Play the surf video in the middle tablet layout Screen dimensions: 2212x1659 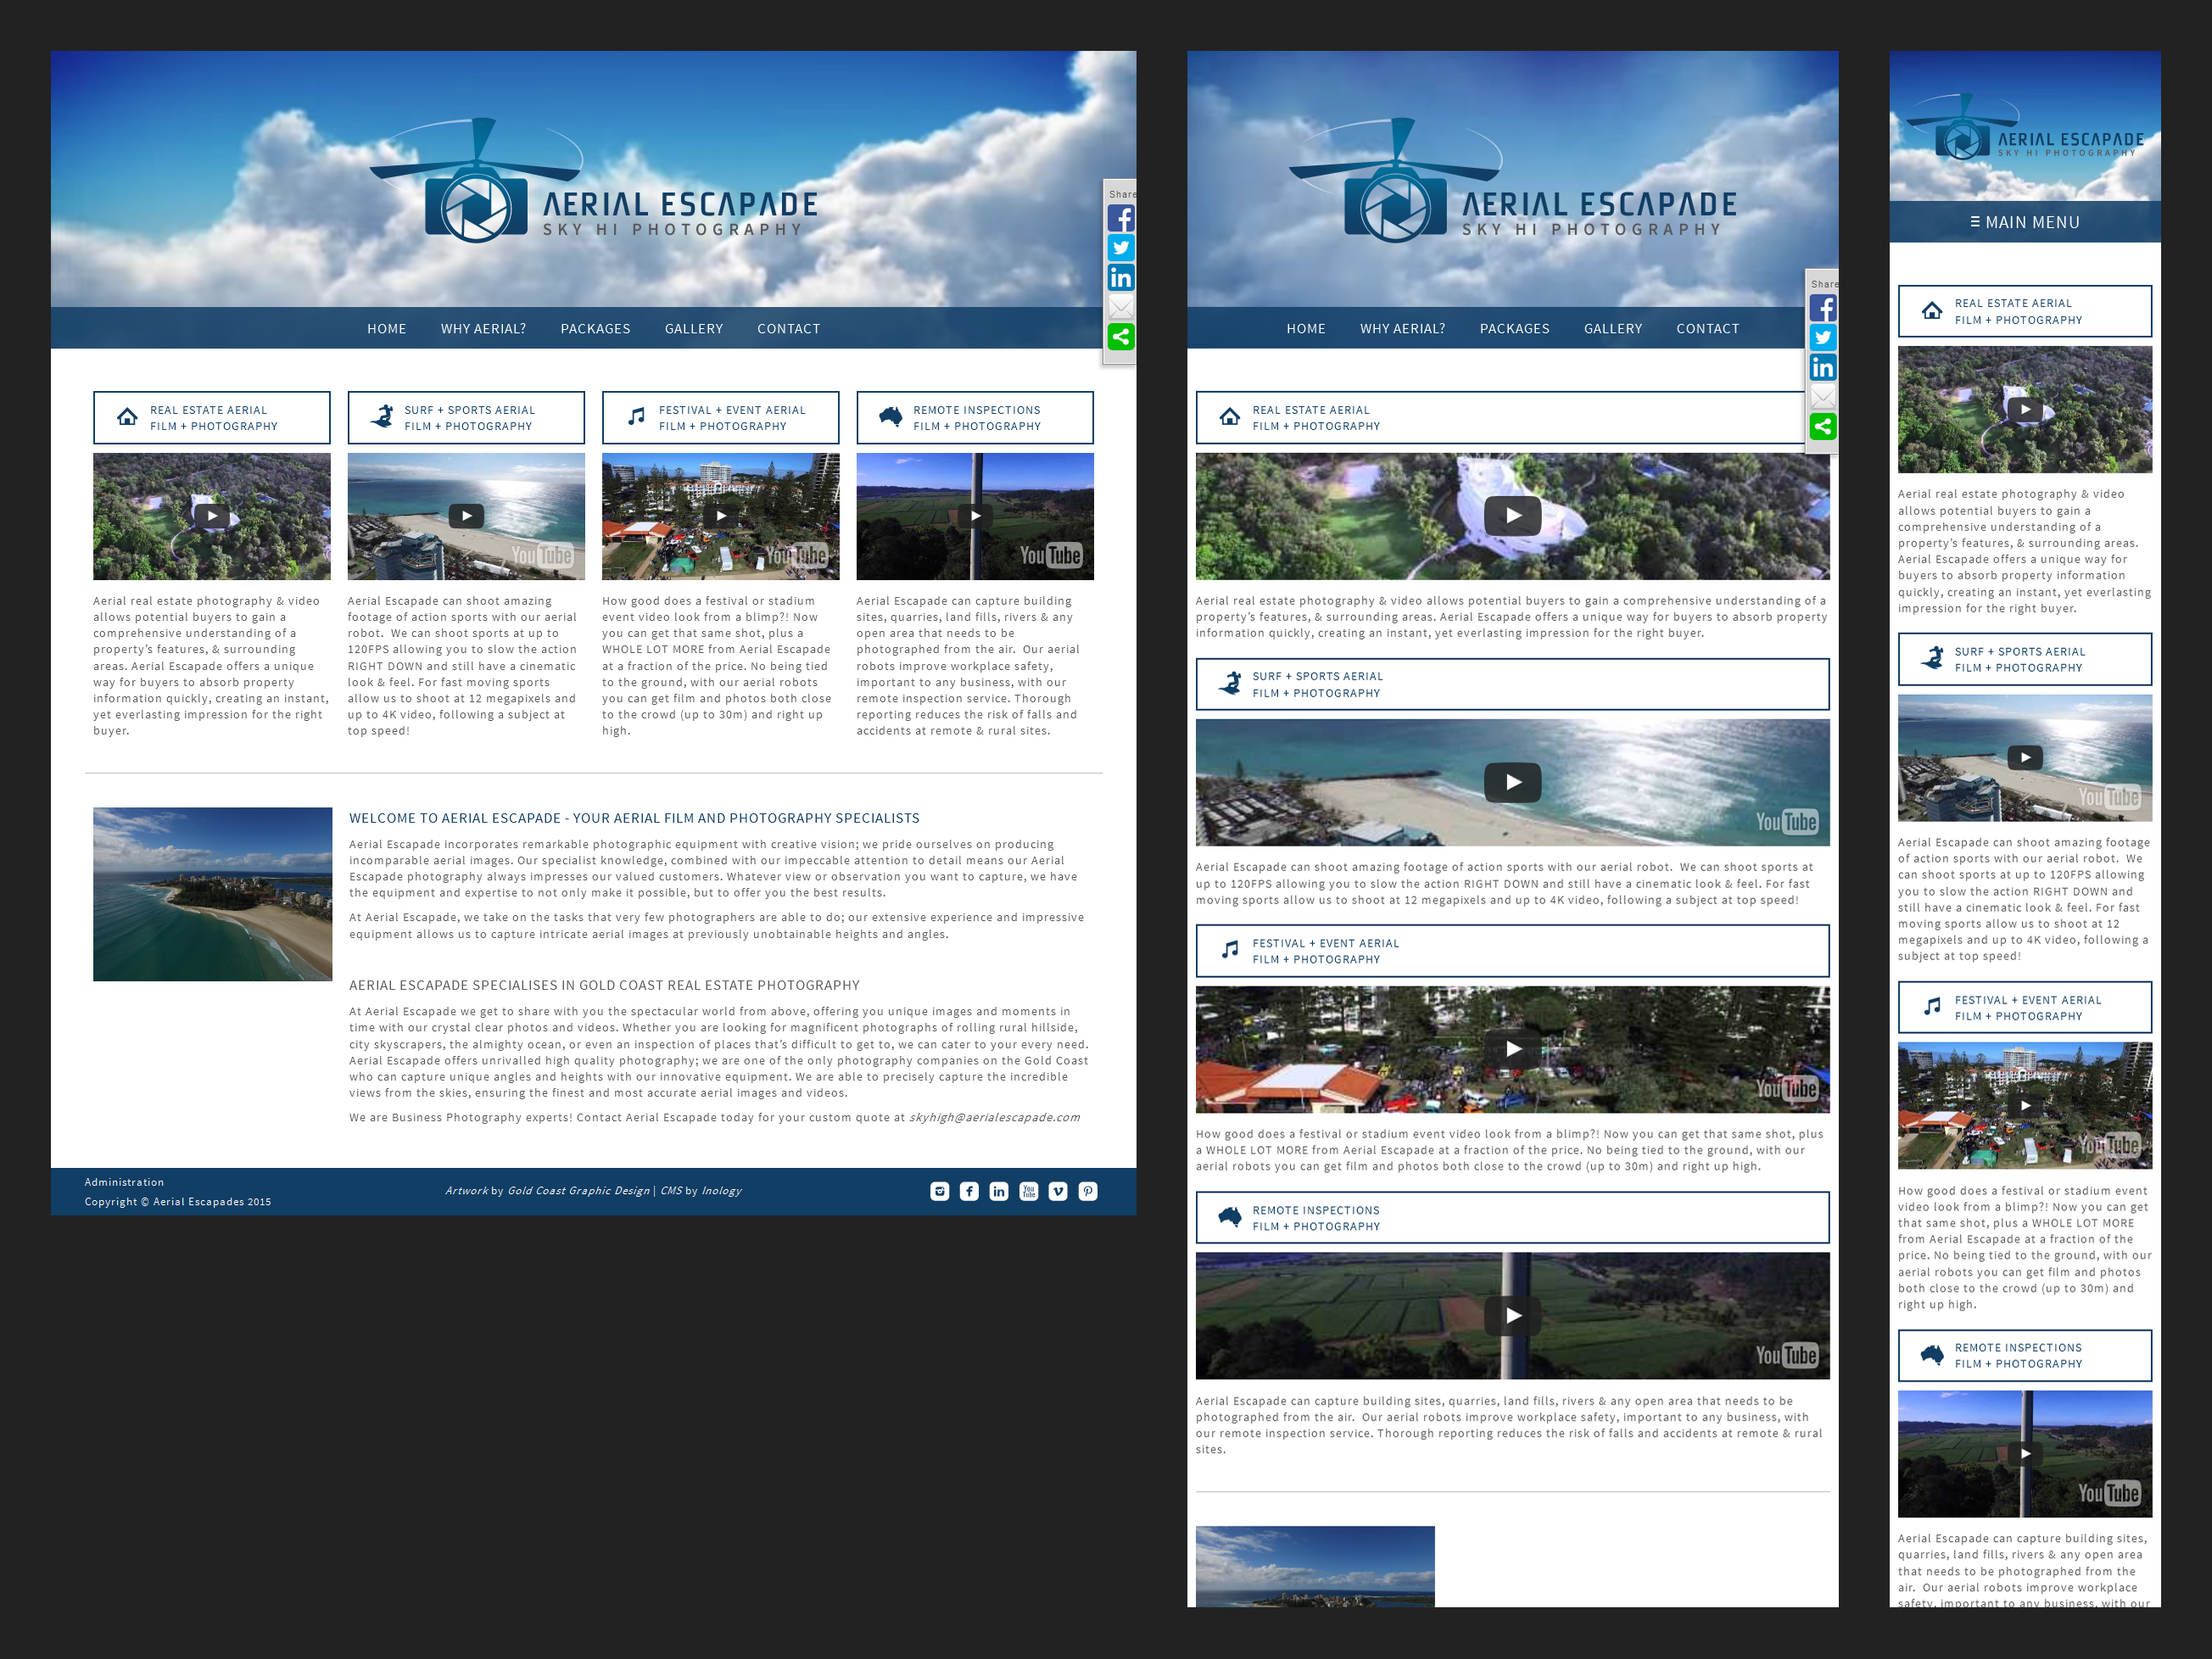(x=1512, y=782)
